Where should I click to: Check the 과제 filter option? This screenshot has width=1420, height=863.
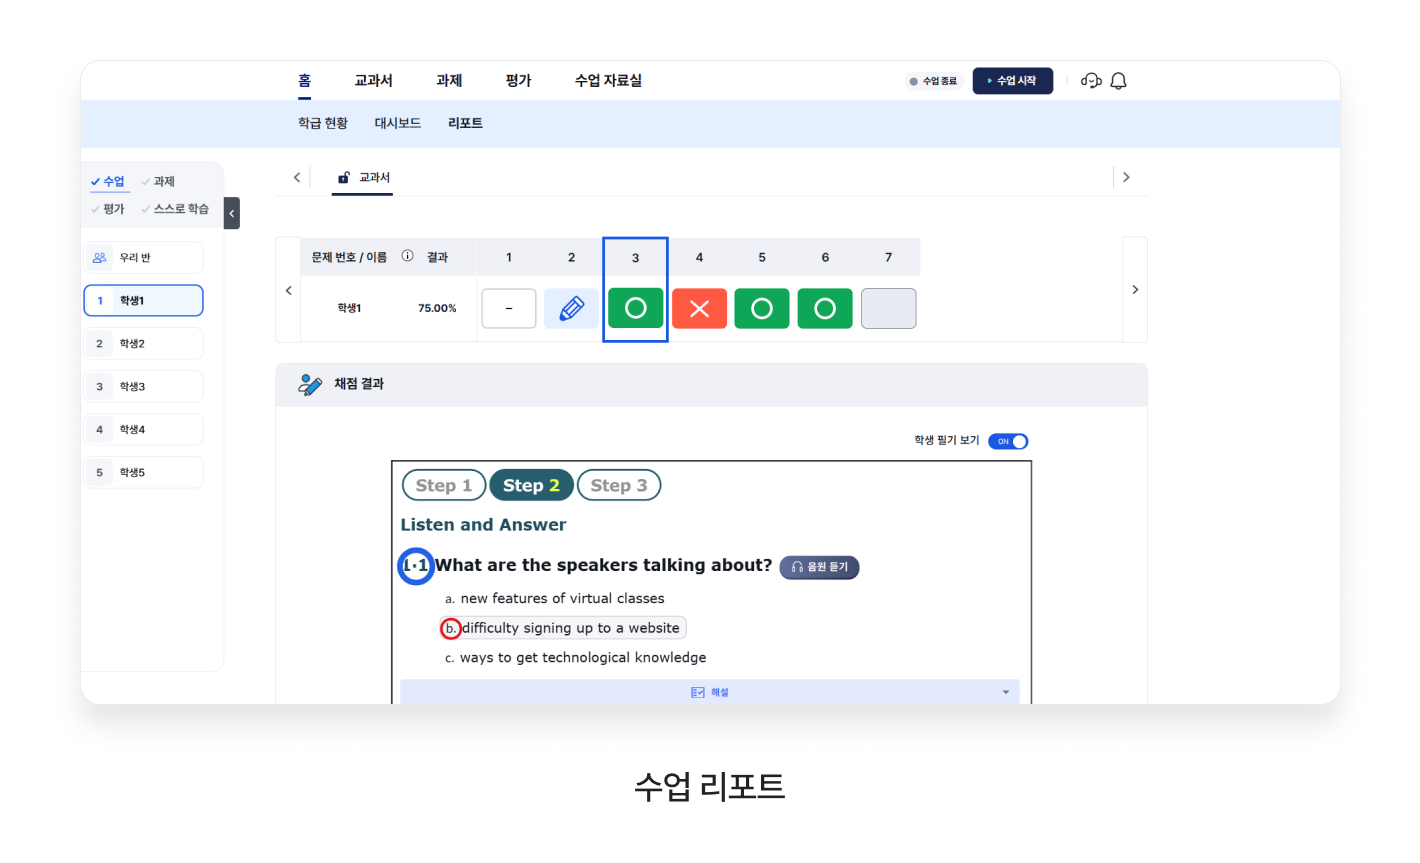pyautogui.click(x=159, y=182)
